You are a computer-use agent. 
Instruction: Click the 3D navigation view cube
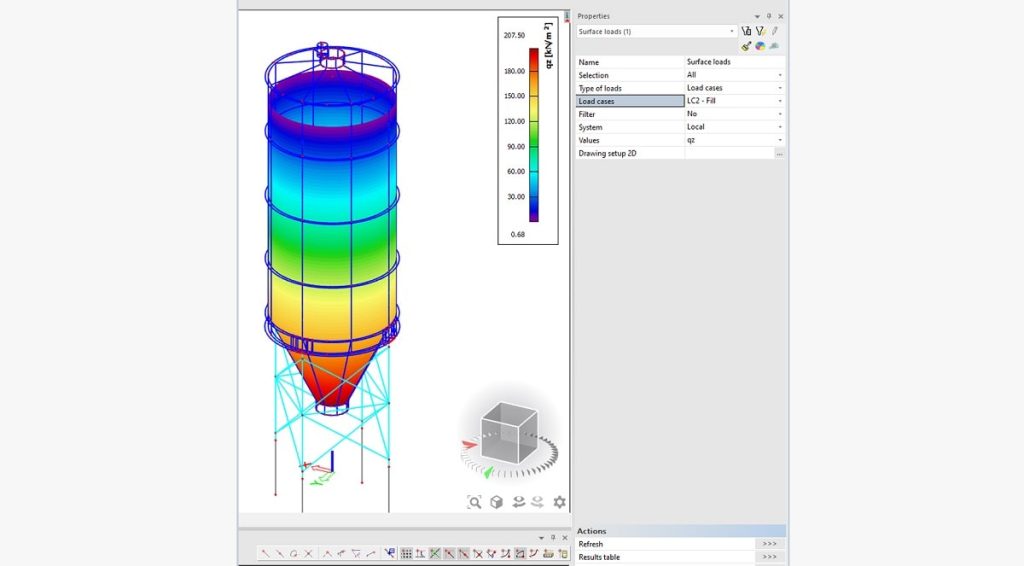pos(509,432)
